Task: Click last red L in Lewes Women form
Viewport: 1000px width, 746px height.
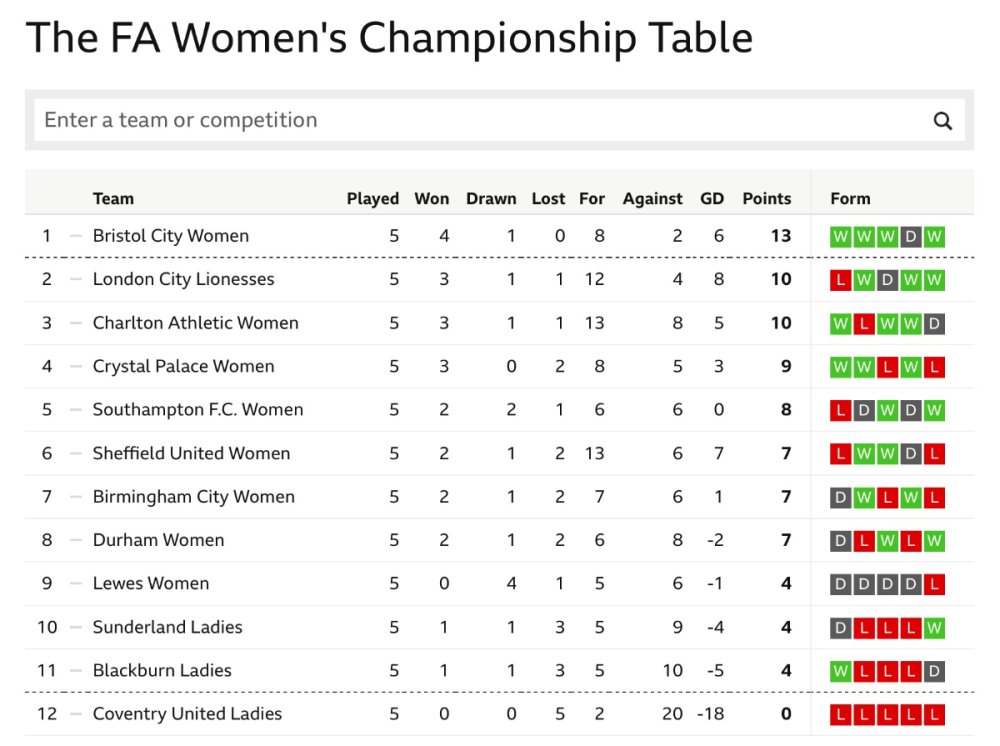Action: click(x=934, y=584)
